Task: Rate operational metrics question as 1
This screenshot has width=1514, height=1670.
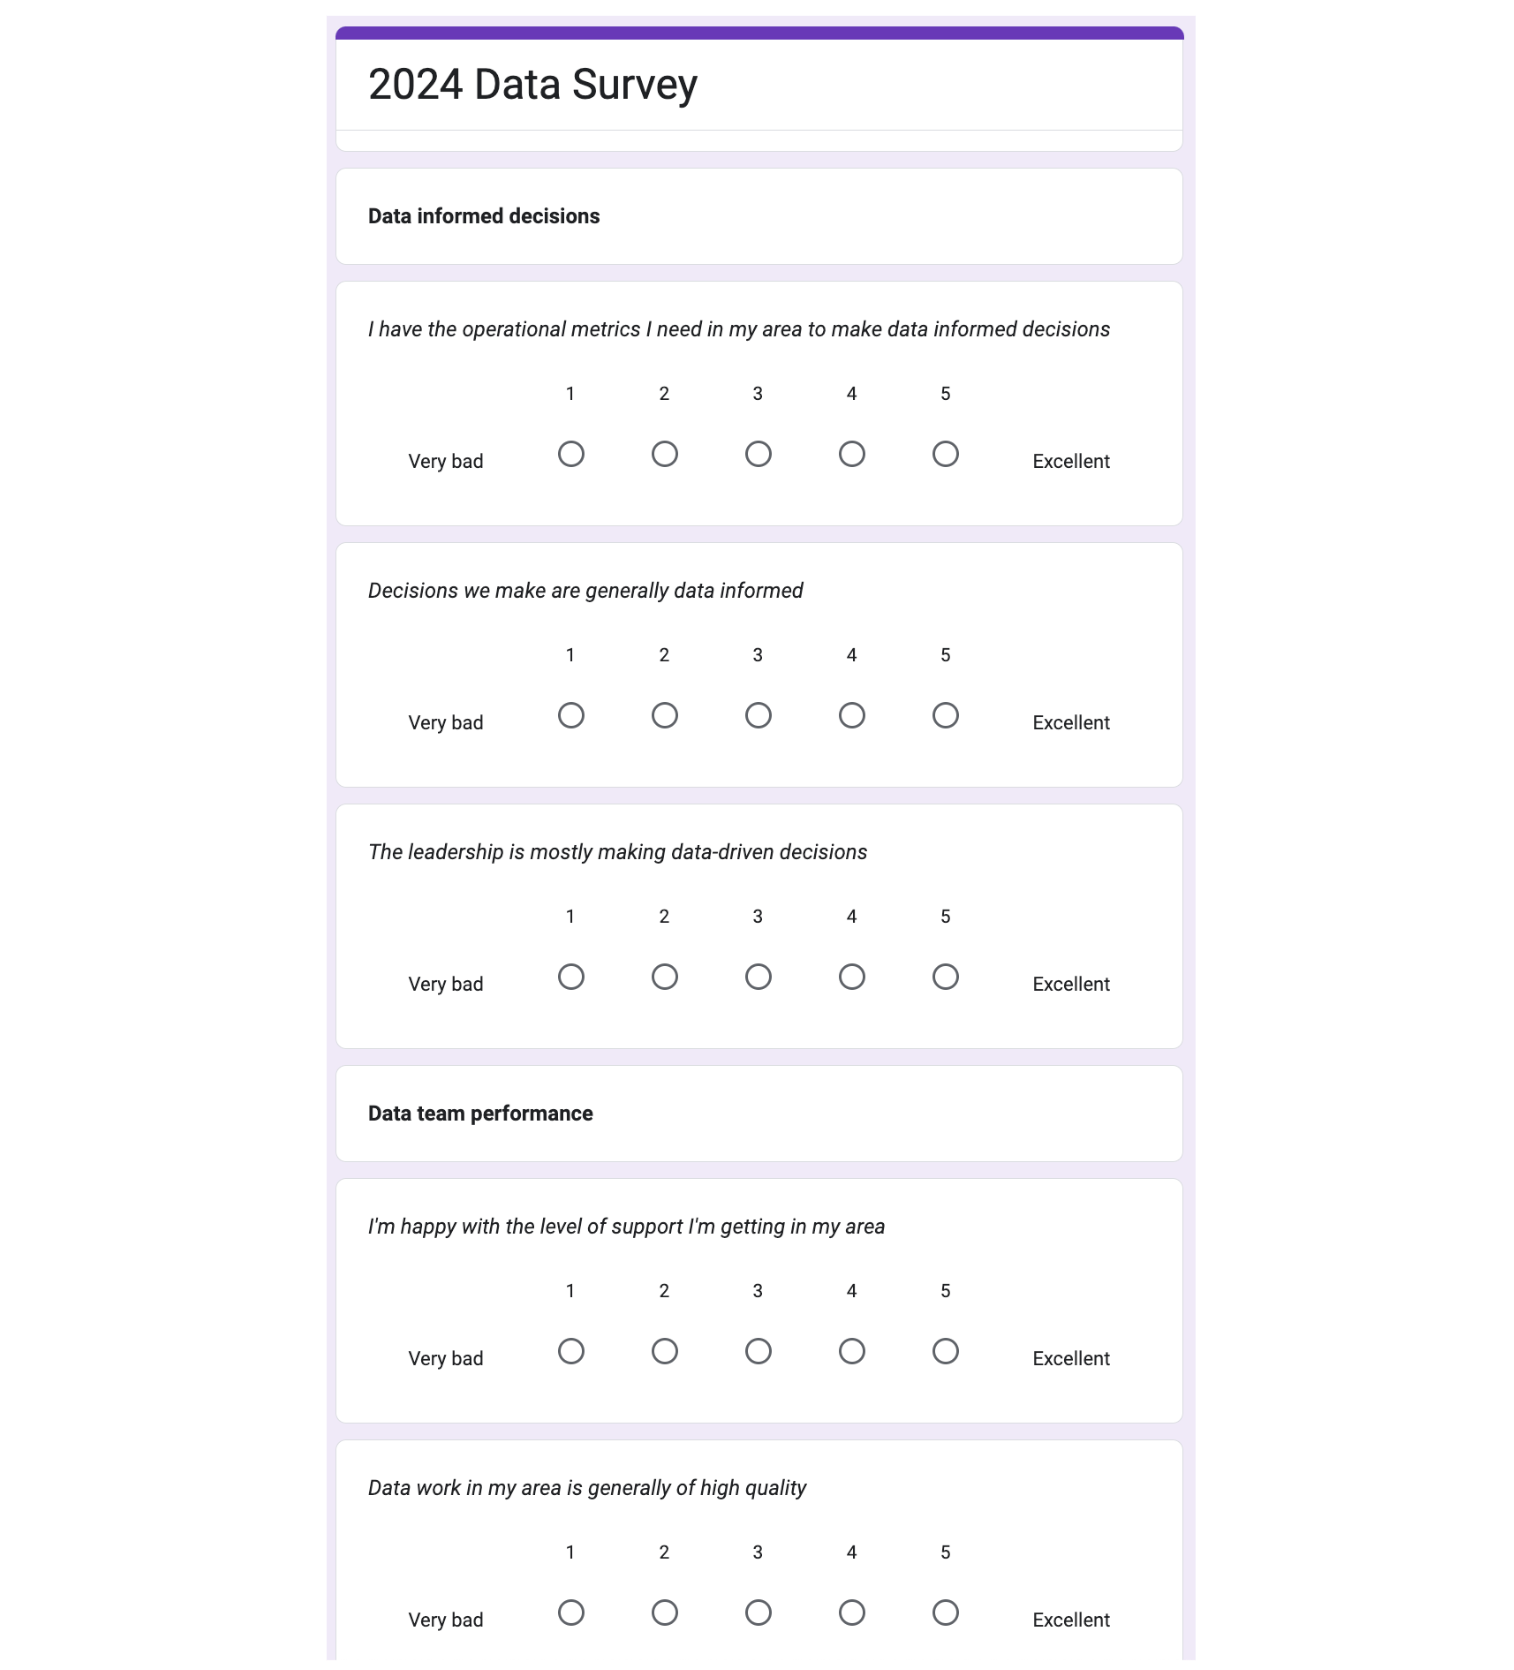Action: [571, 454]
